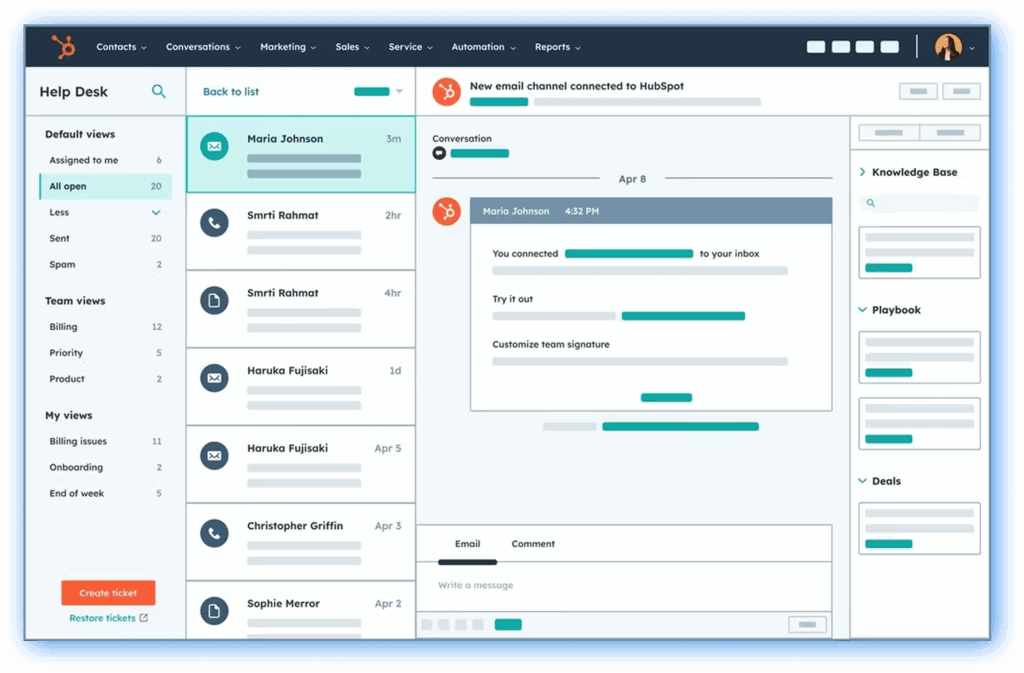Click phone icon on Christopher Griffin ticket
The height and width of the screenshot is (673, 1024).
click(214, 533)
